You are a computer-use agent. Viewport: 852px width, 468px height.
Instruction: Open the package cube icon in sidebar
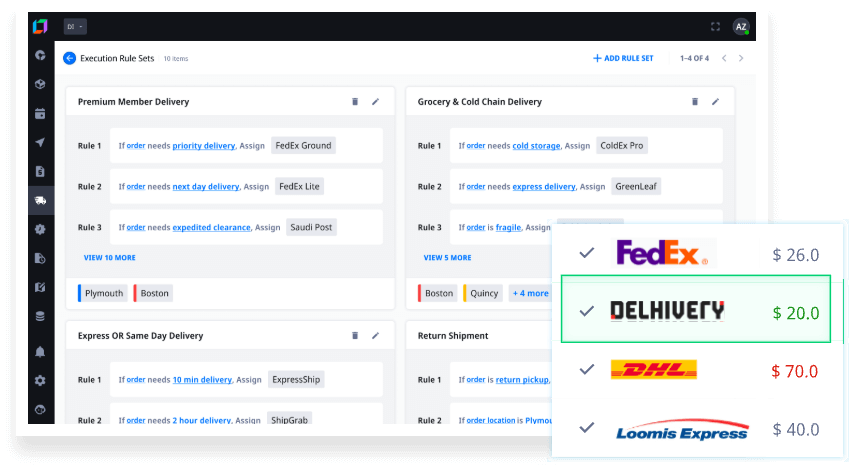coord(40,84)
